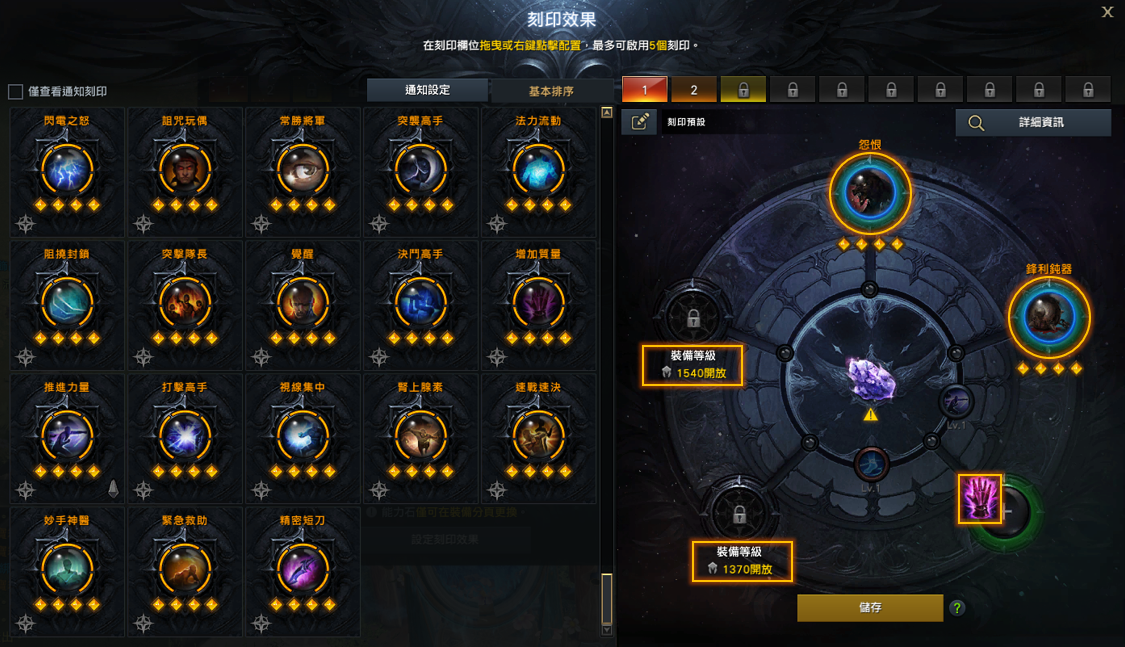Click the 儲存 save button
Viewport: 1125px width, 647px height.
point(870,608)
